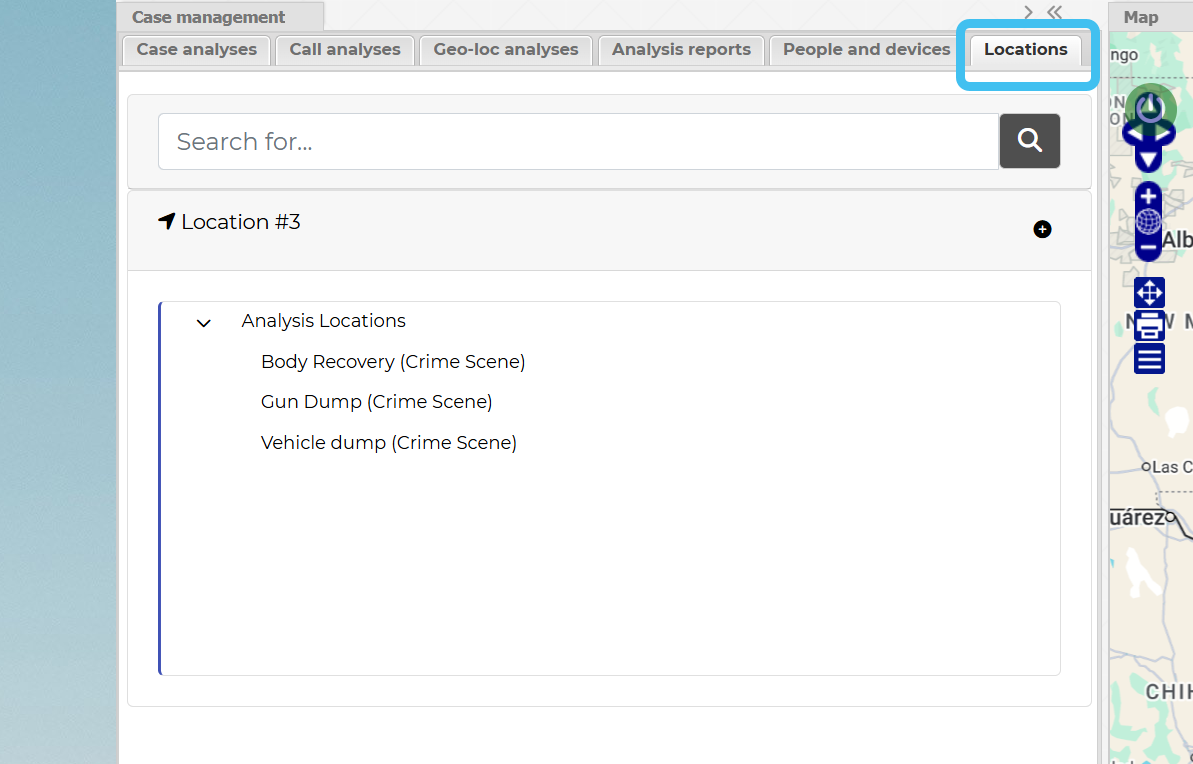The height and width of the screenshot is (764, 1193).
Task: Click the globe icon on map zoom control
Action: pyautogui.click(x=1148, y=221)
